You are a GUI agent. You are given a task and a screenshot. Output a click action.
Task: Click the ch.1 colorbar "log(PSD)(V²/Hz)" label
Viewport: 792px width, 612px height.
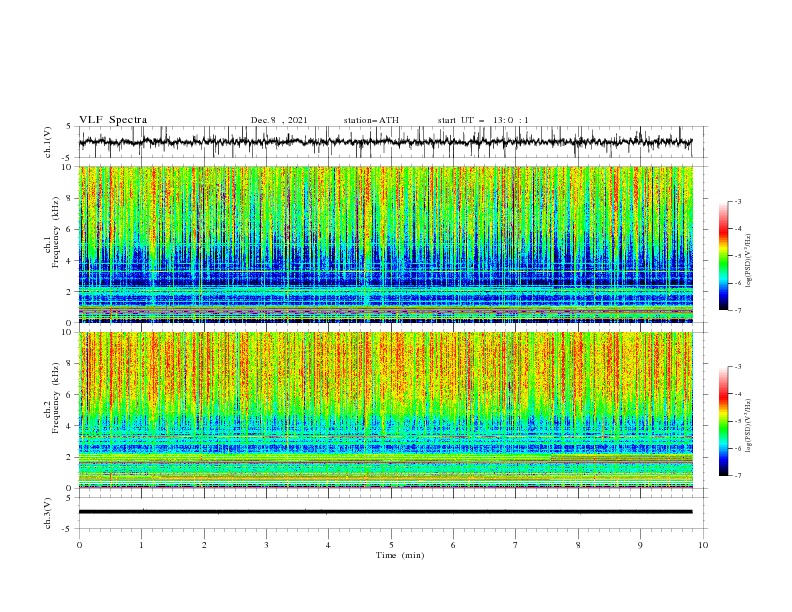pos(748,261)
